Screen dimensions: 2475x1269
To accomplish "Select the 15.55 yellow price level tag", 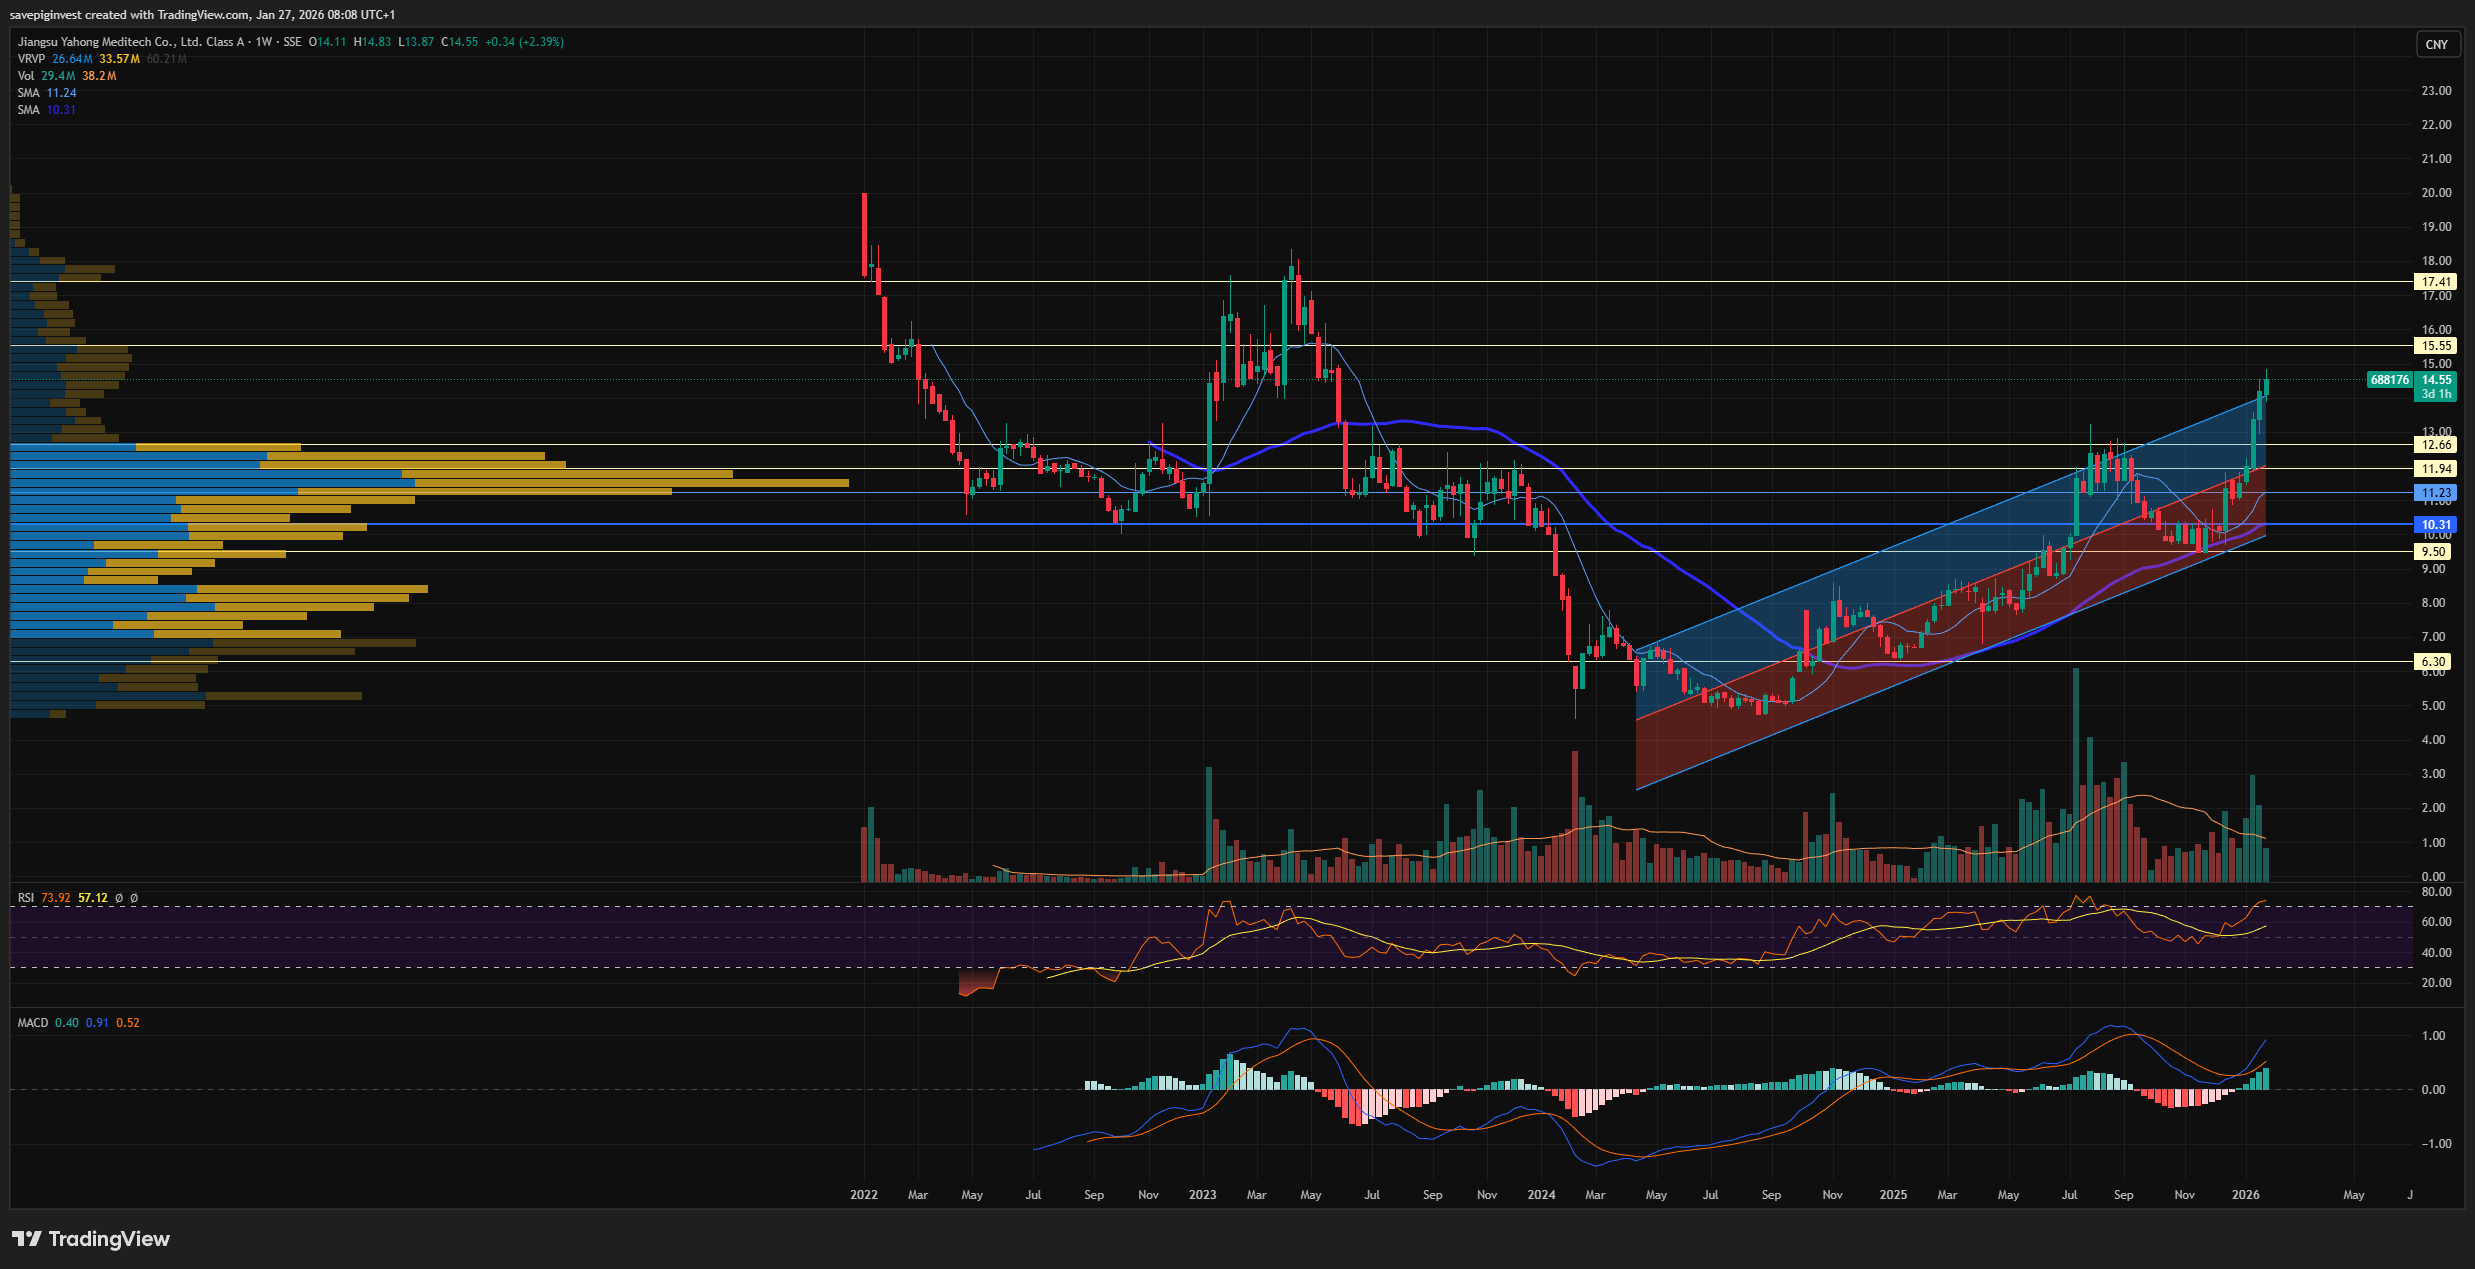I will point(2435,346).
